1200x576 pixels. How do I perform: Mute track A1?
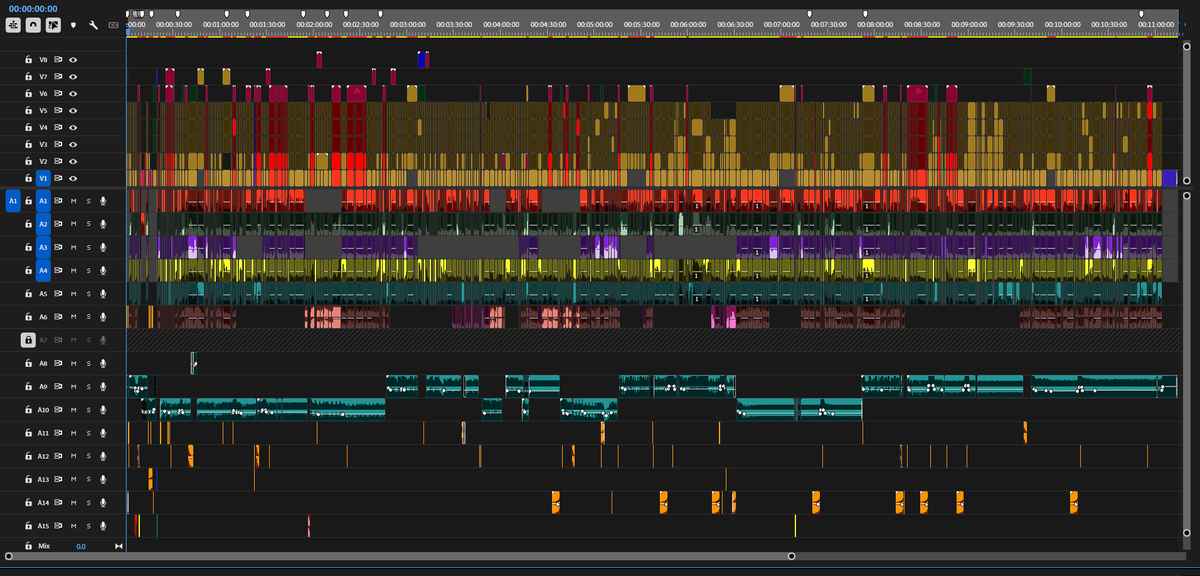click(73, 201)
